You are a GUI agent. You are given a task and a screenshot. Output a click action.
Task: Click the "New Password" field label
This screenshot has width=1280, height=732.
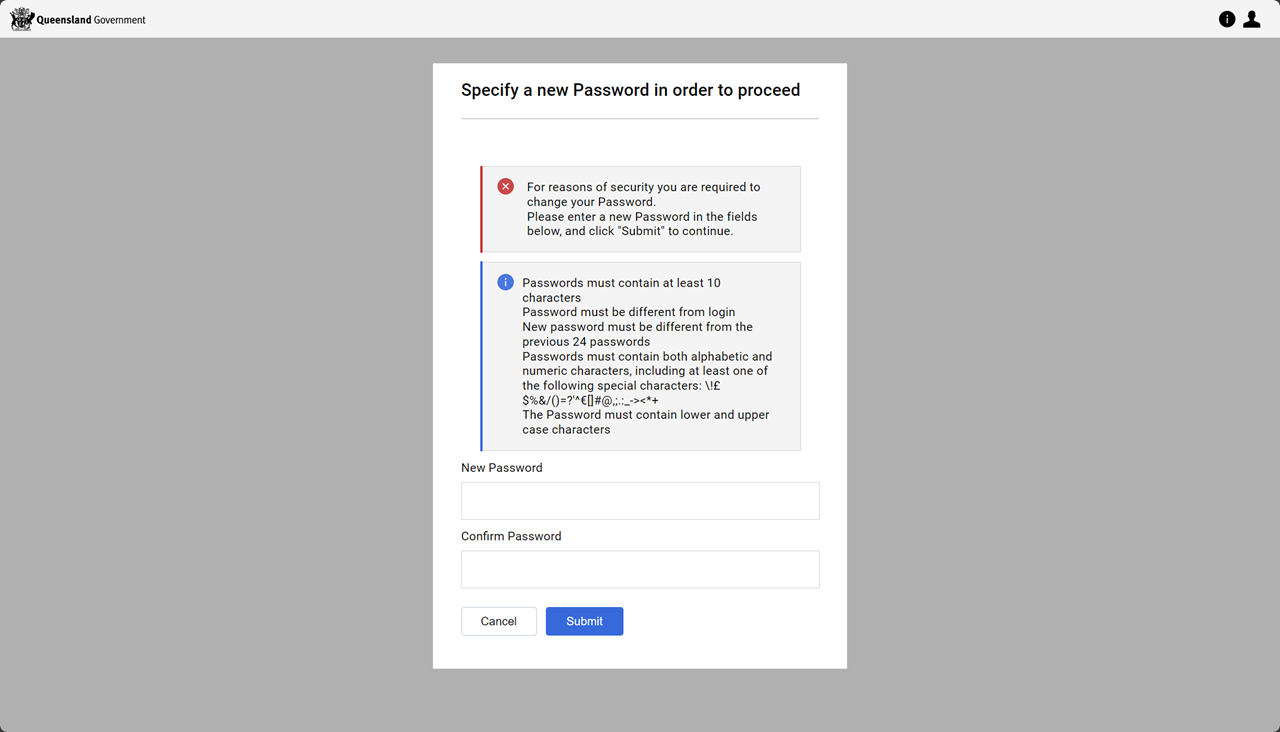point(502,468)
